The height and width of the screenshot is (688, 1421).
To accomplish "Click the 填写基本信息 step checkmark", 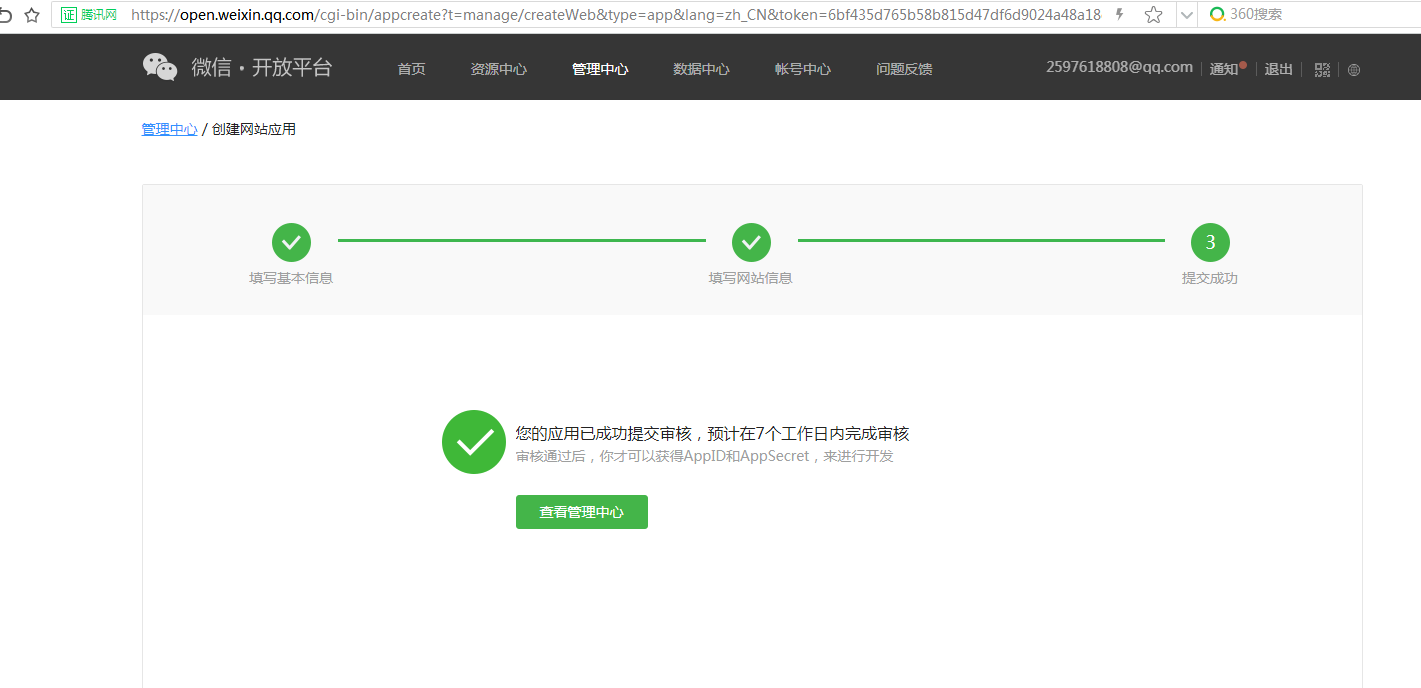I will (291, 242).
